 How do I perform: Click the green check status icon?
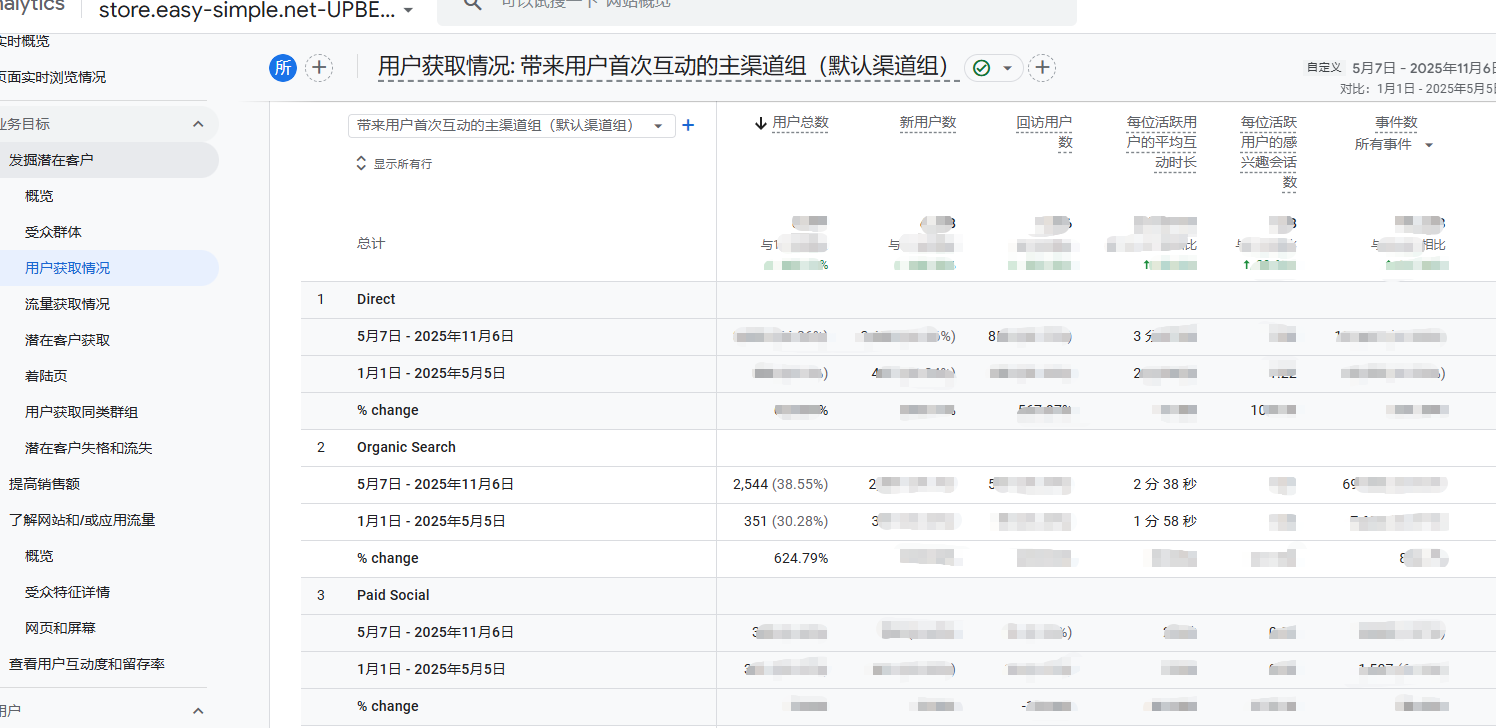(981, 68)
